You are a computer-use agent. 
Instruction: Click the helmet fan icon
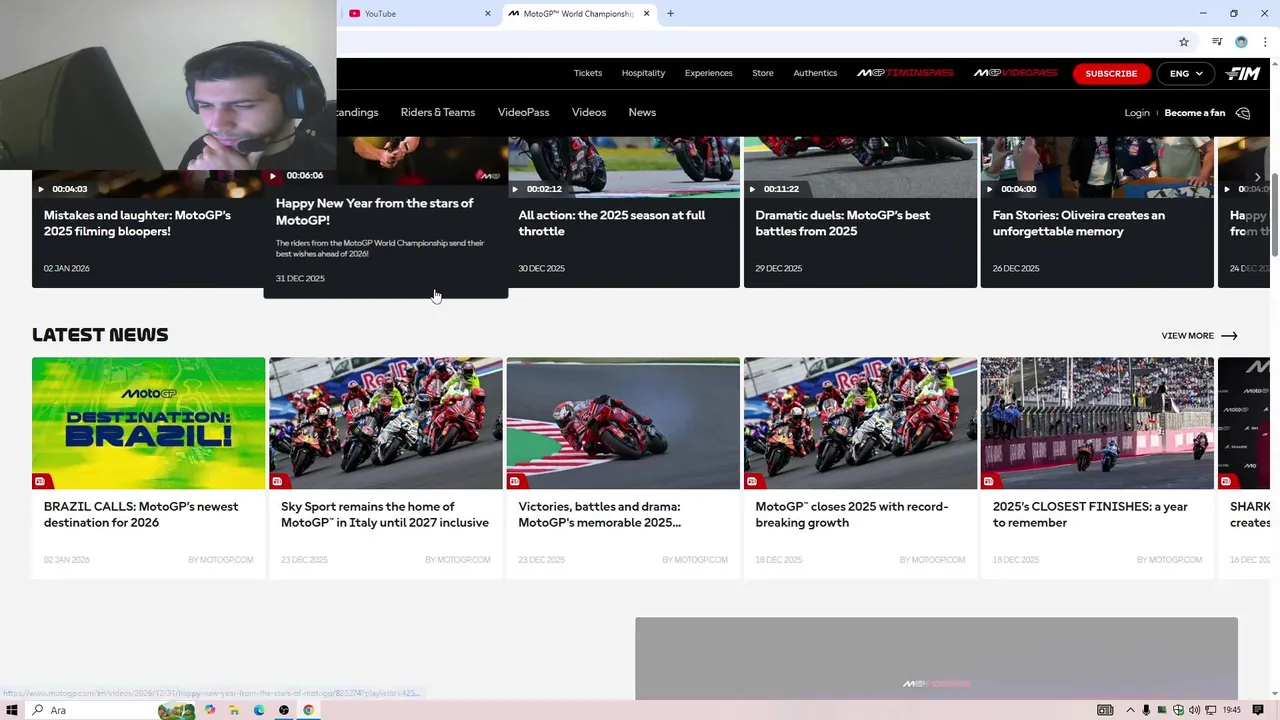pos(1243,113)
